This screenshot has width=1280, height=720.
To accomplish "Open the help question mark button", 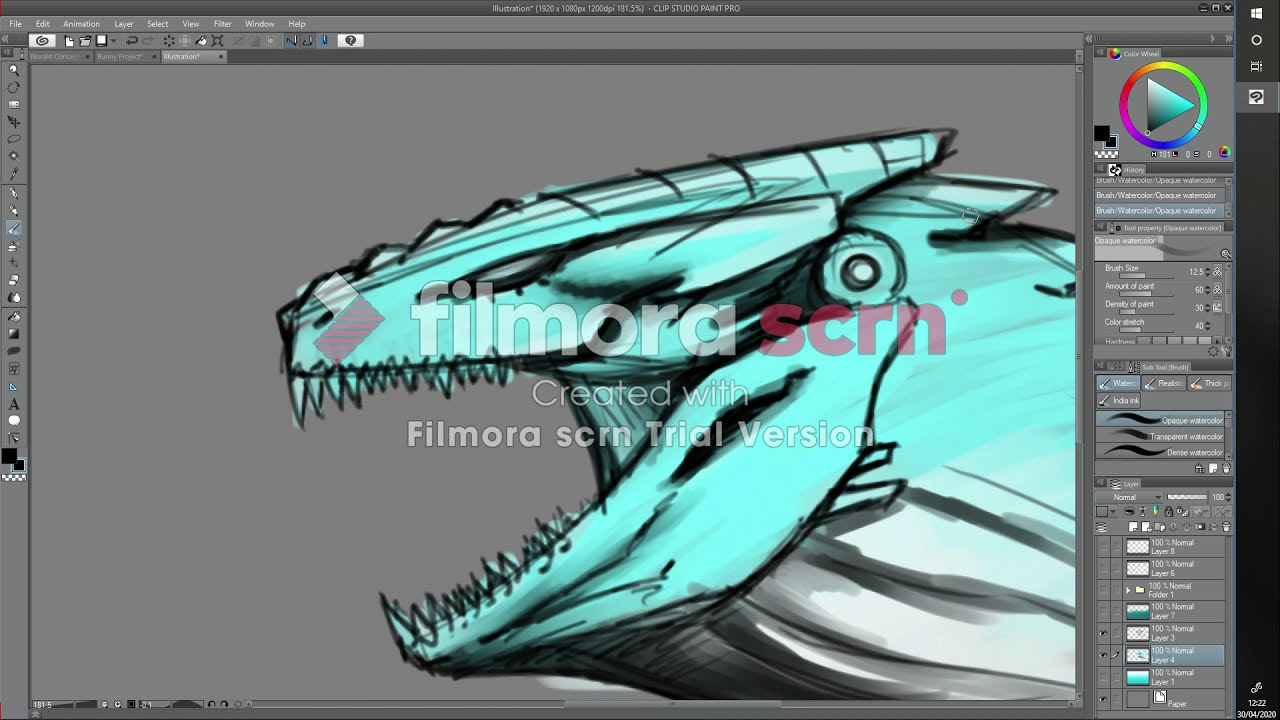I will [350, 41].
